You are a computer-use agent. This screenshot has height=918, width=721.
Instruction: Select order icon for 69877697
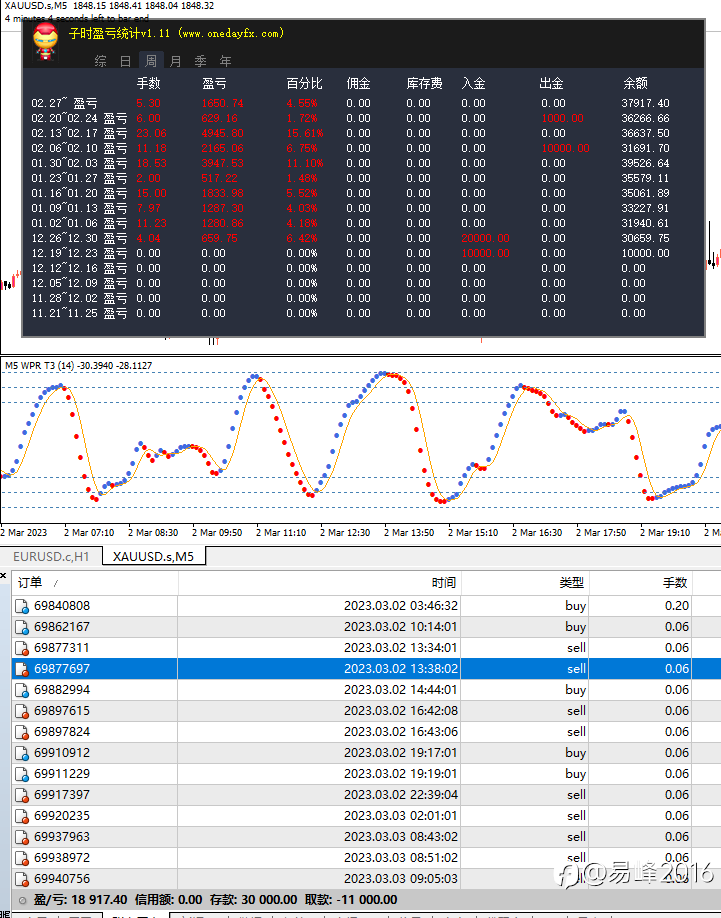click(22, 669)
